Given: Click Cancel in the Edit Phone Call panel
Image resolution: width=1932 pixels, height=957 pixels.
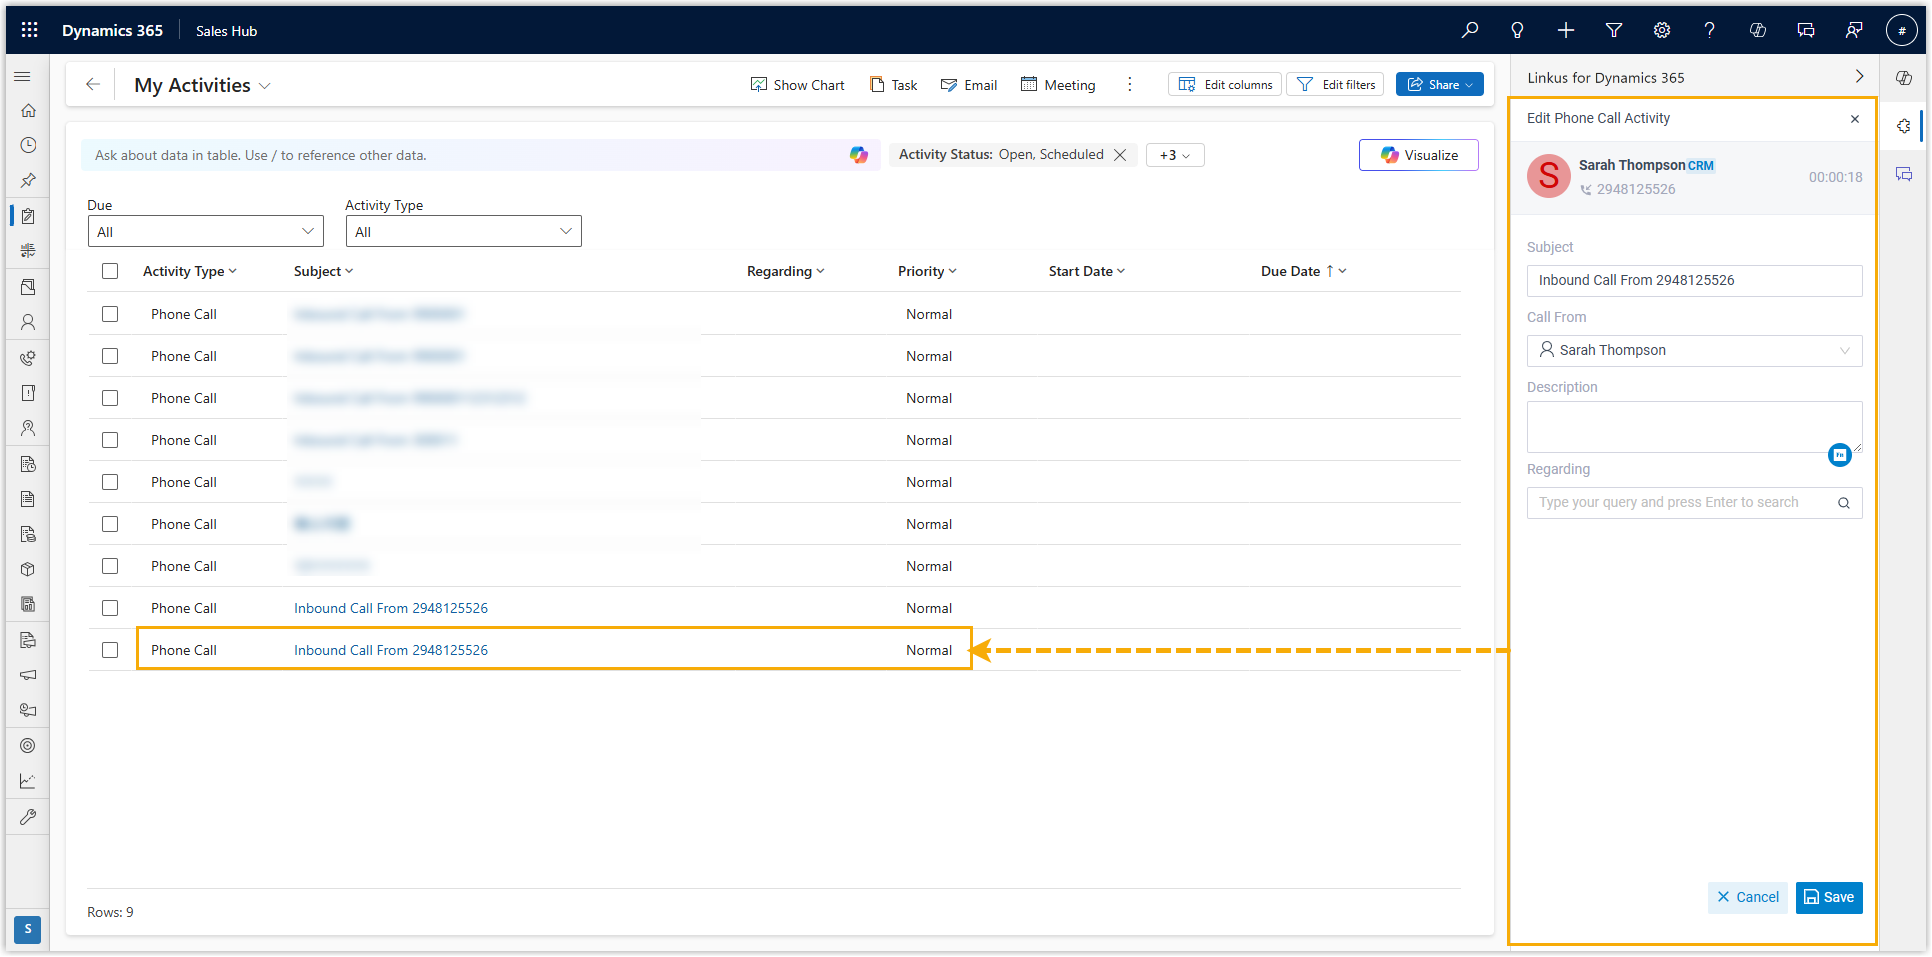Looking at the screenshot, I should (x=1747, y=897).
